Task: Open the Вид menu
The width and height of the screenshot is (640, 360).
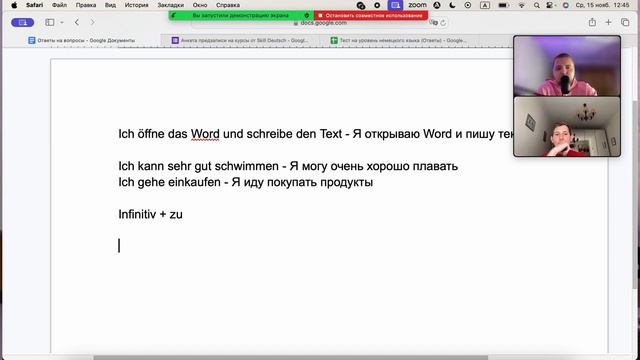Action: click(x=110, y=5)
